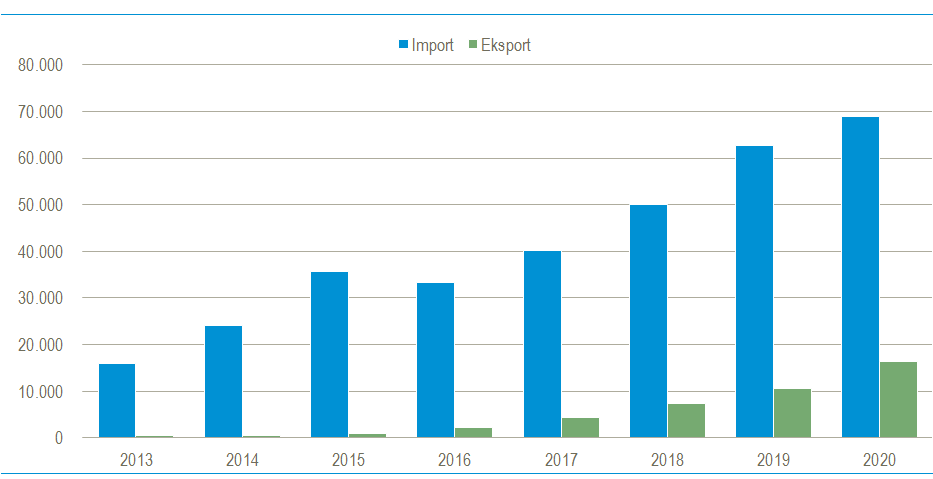Select the green Eksport bar for 2020

point(898,399)
